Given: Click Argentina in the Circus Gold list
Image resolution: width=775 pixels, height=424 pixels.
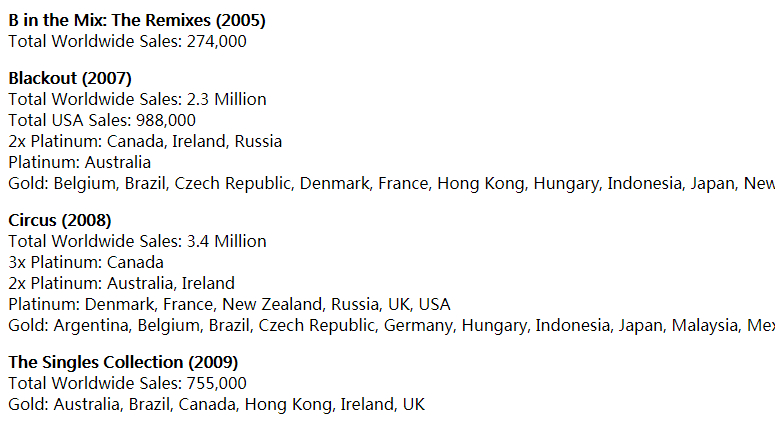Looking at the screenshot, I should [x=92, y=326].
